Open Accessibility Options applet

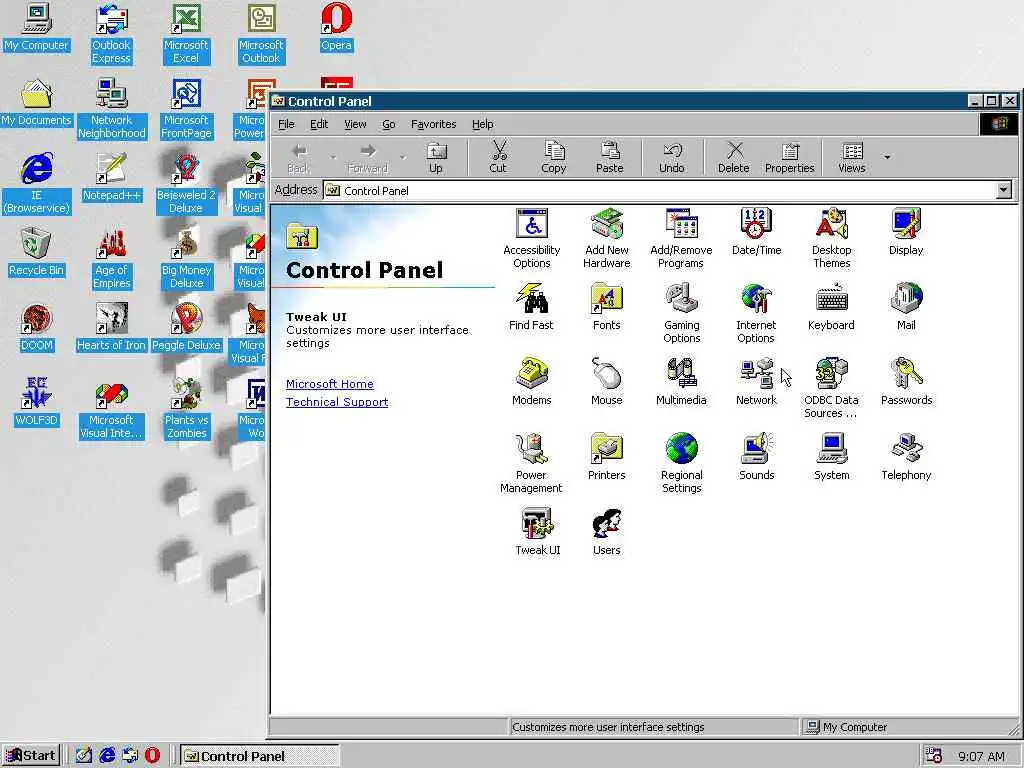[532, 238]
